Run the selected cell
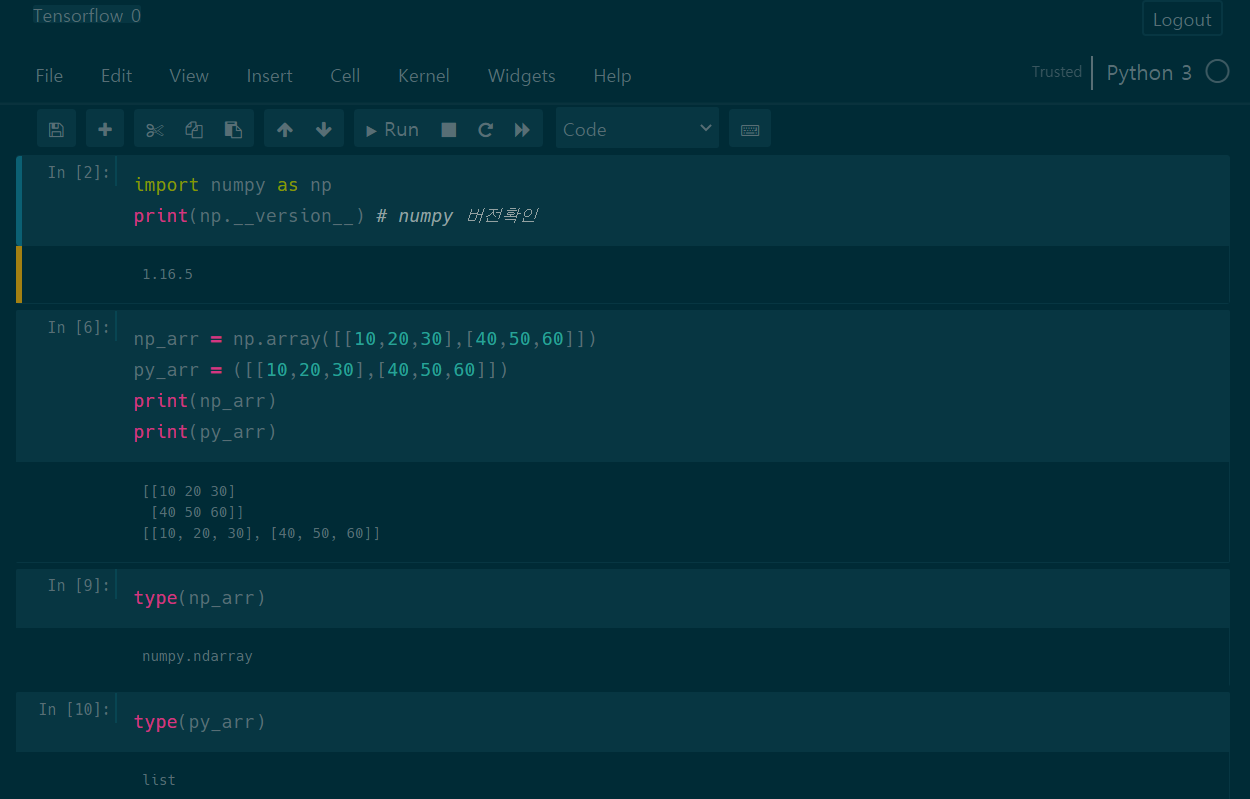This screenshot has height=799, width=1250. point(392,129)
